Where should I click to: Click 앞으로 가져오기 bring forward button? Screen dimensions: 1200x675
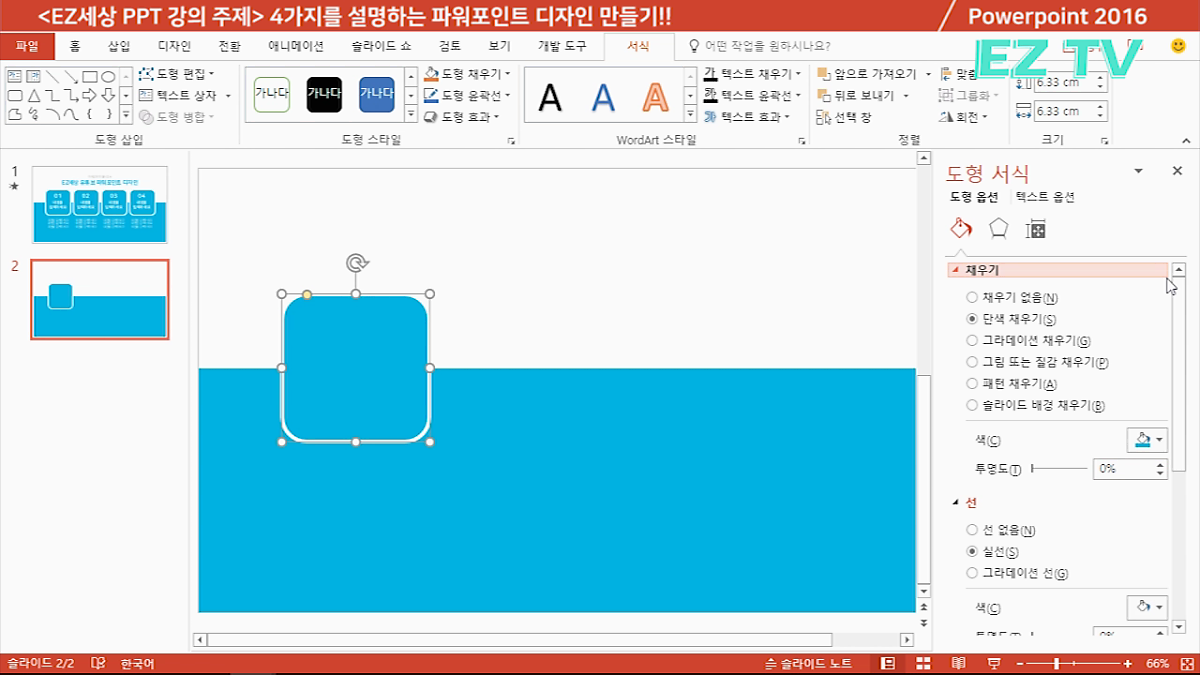pos(867,74)
